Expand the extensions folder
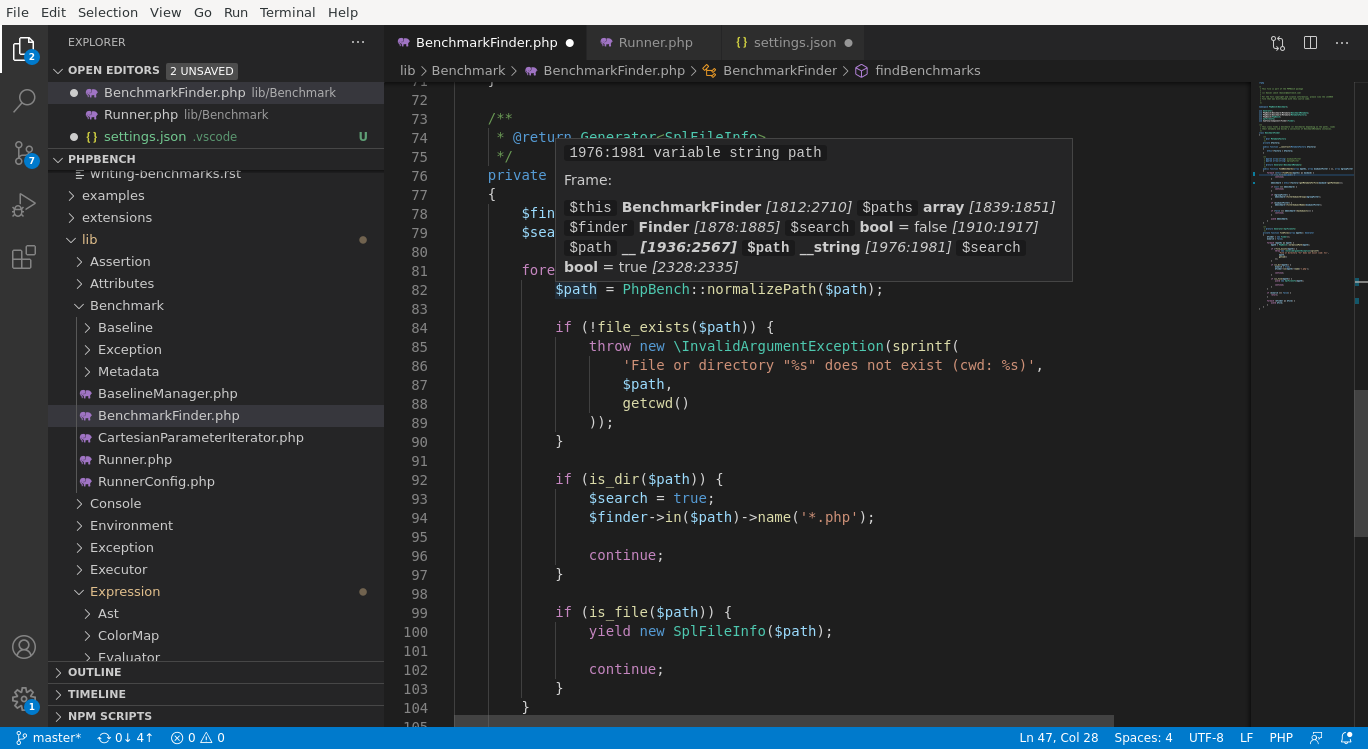1368x749 pixels. (x=216, y=218)
